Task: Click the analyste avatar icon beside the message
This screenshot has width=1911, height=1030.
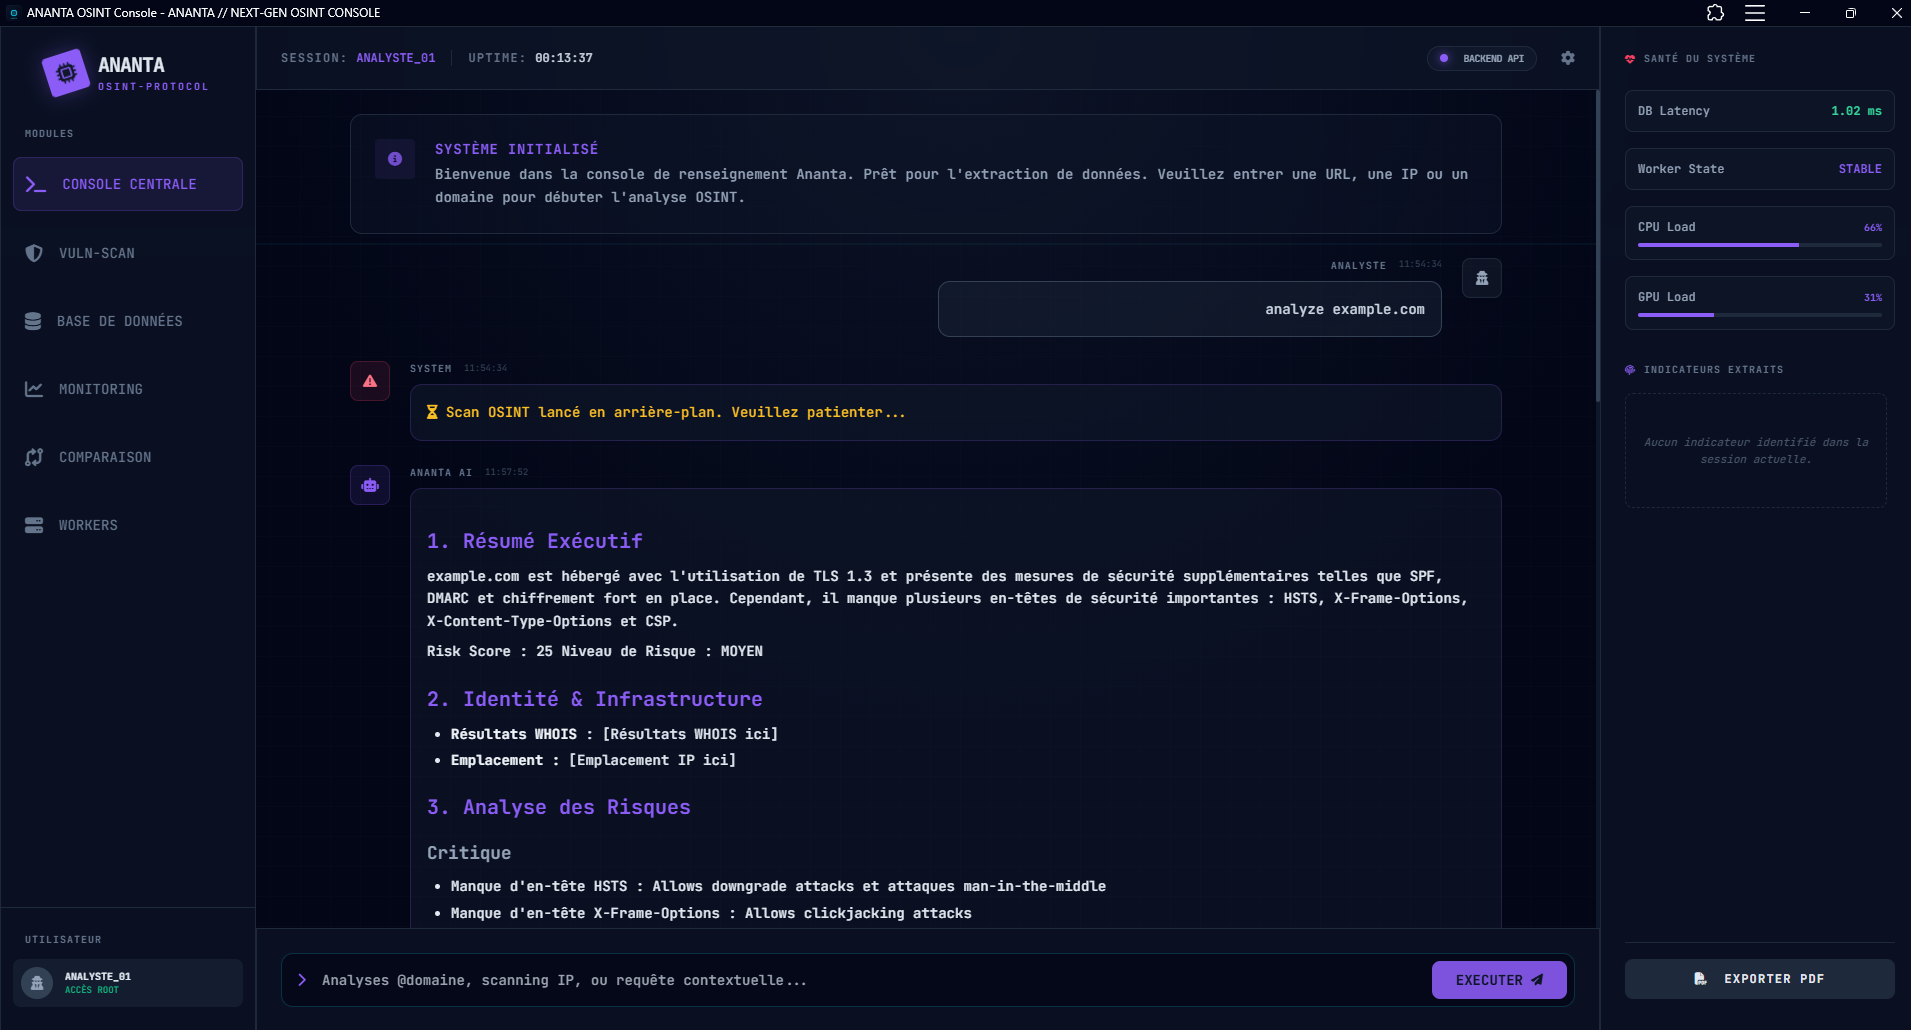Action: point(1482,278)
